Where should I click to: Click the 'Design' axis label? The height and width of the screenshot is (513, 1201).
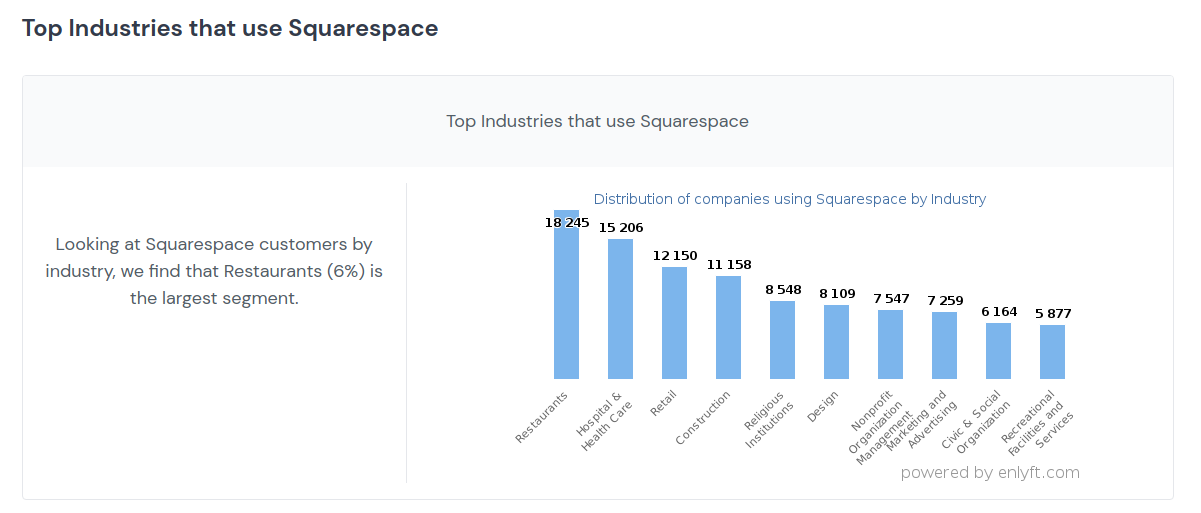pos(823,405)
